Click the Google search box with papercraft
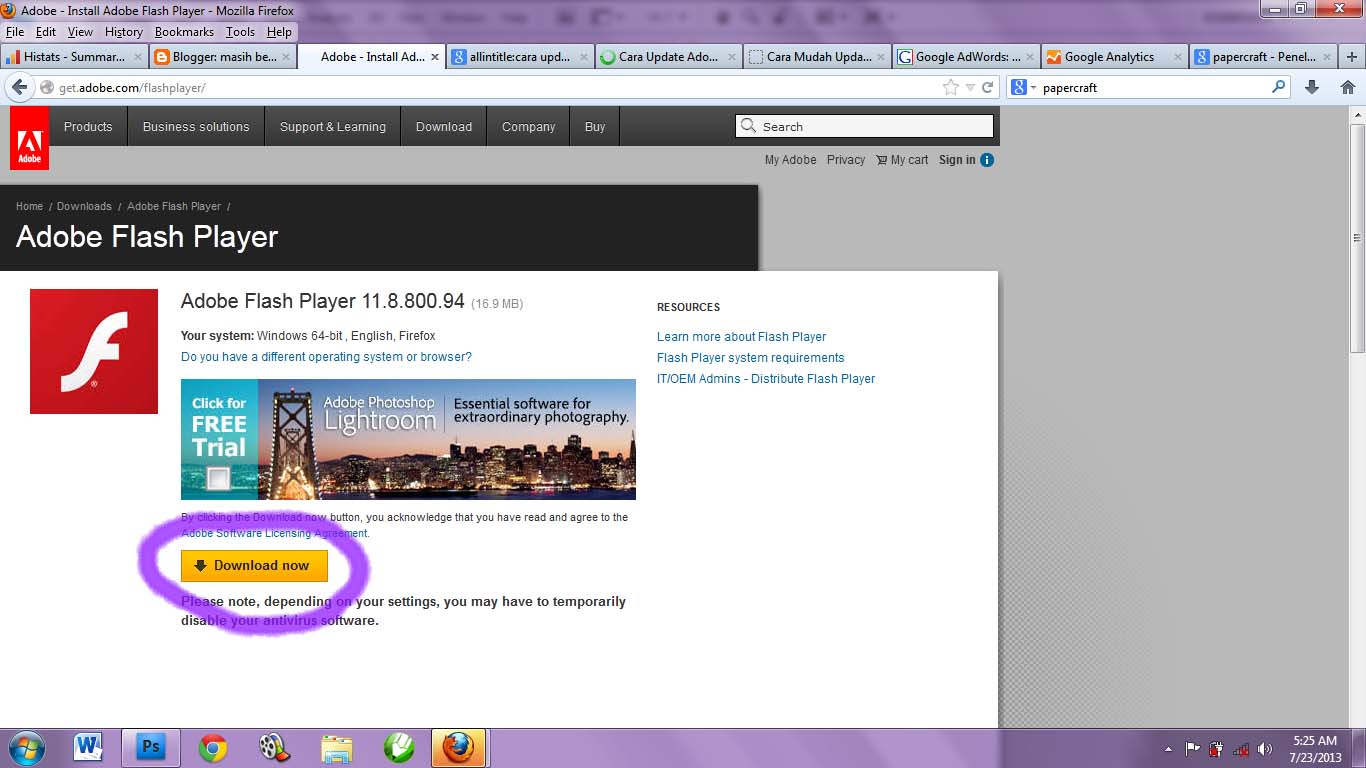The width and height of the screenshot is (1366, 768). [x=1148, y=88]
